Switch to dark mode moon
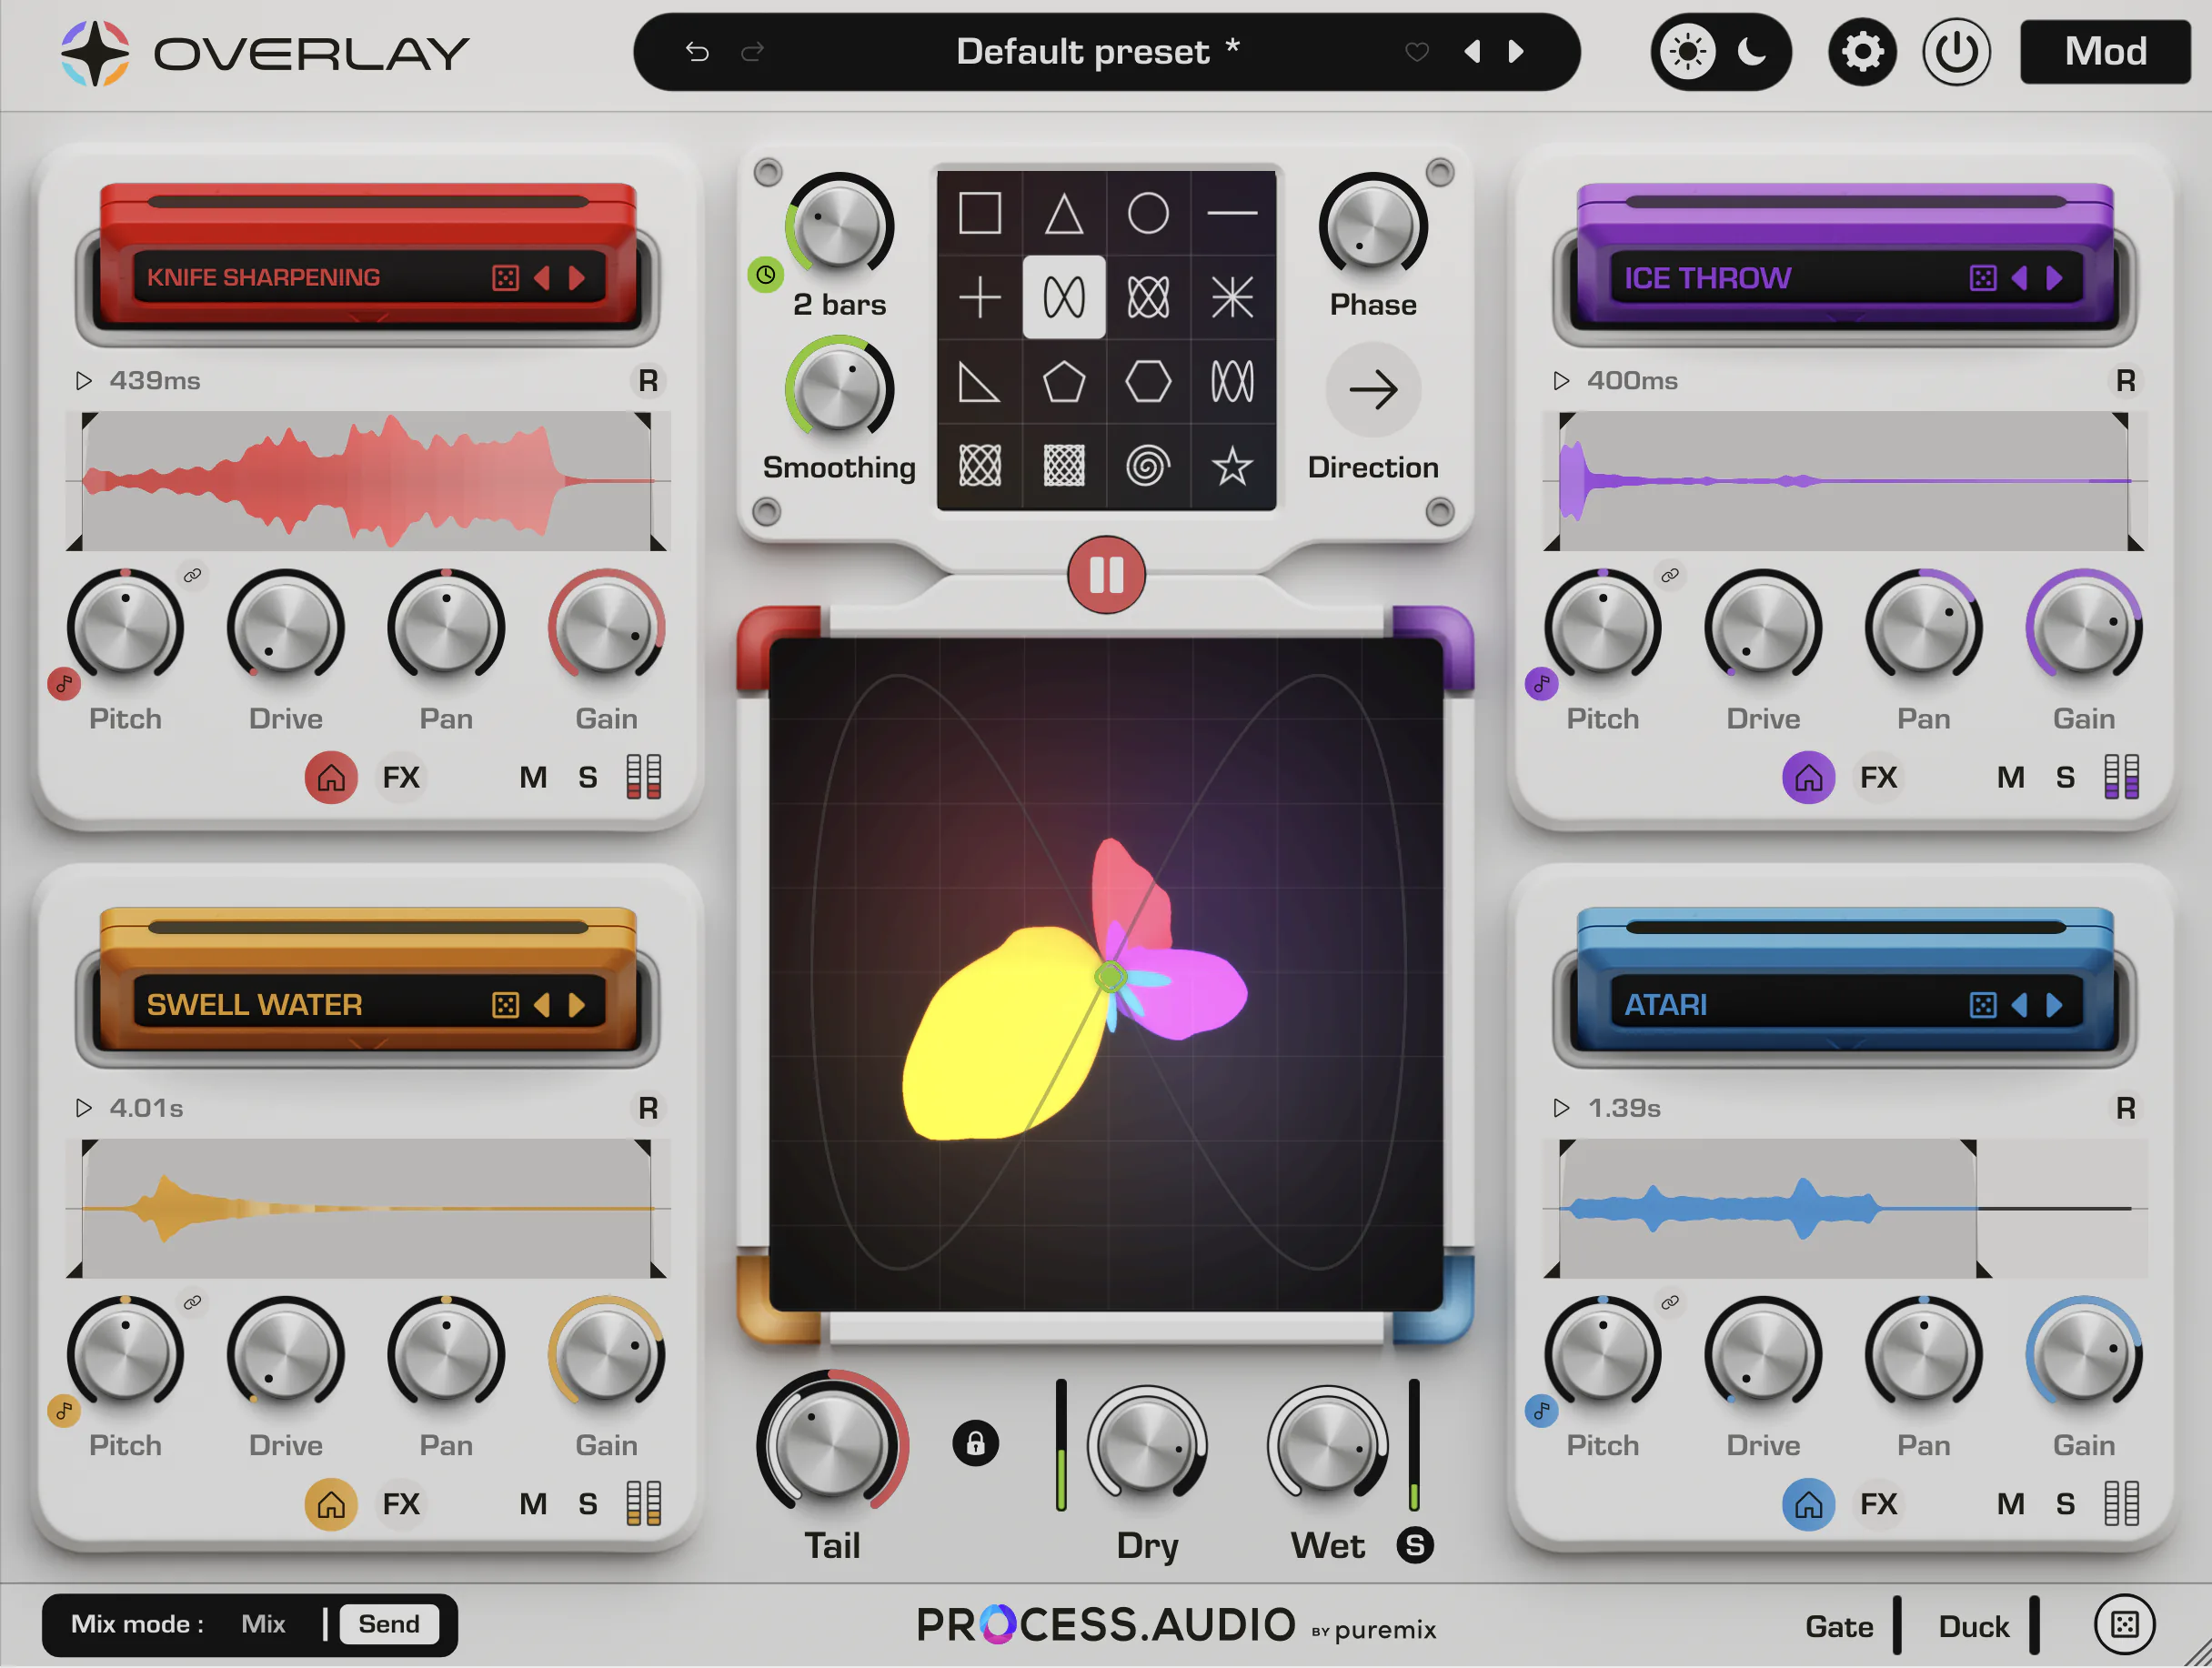Viewport: 2212px width, 1668px height. (x=1752, y=51)
